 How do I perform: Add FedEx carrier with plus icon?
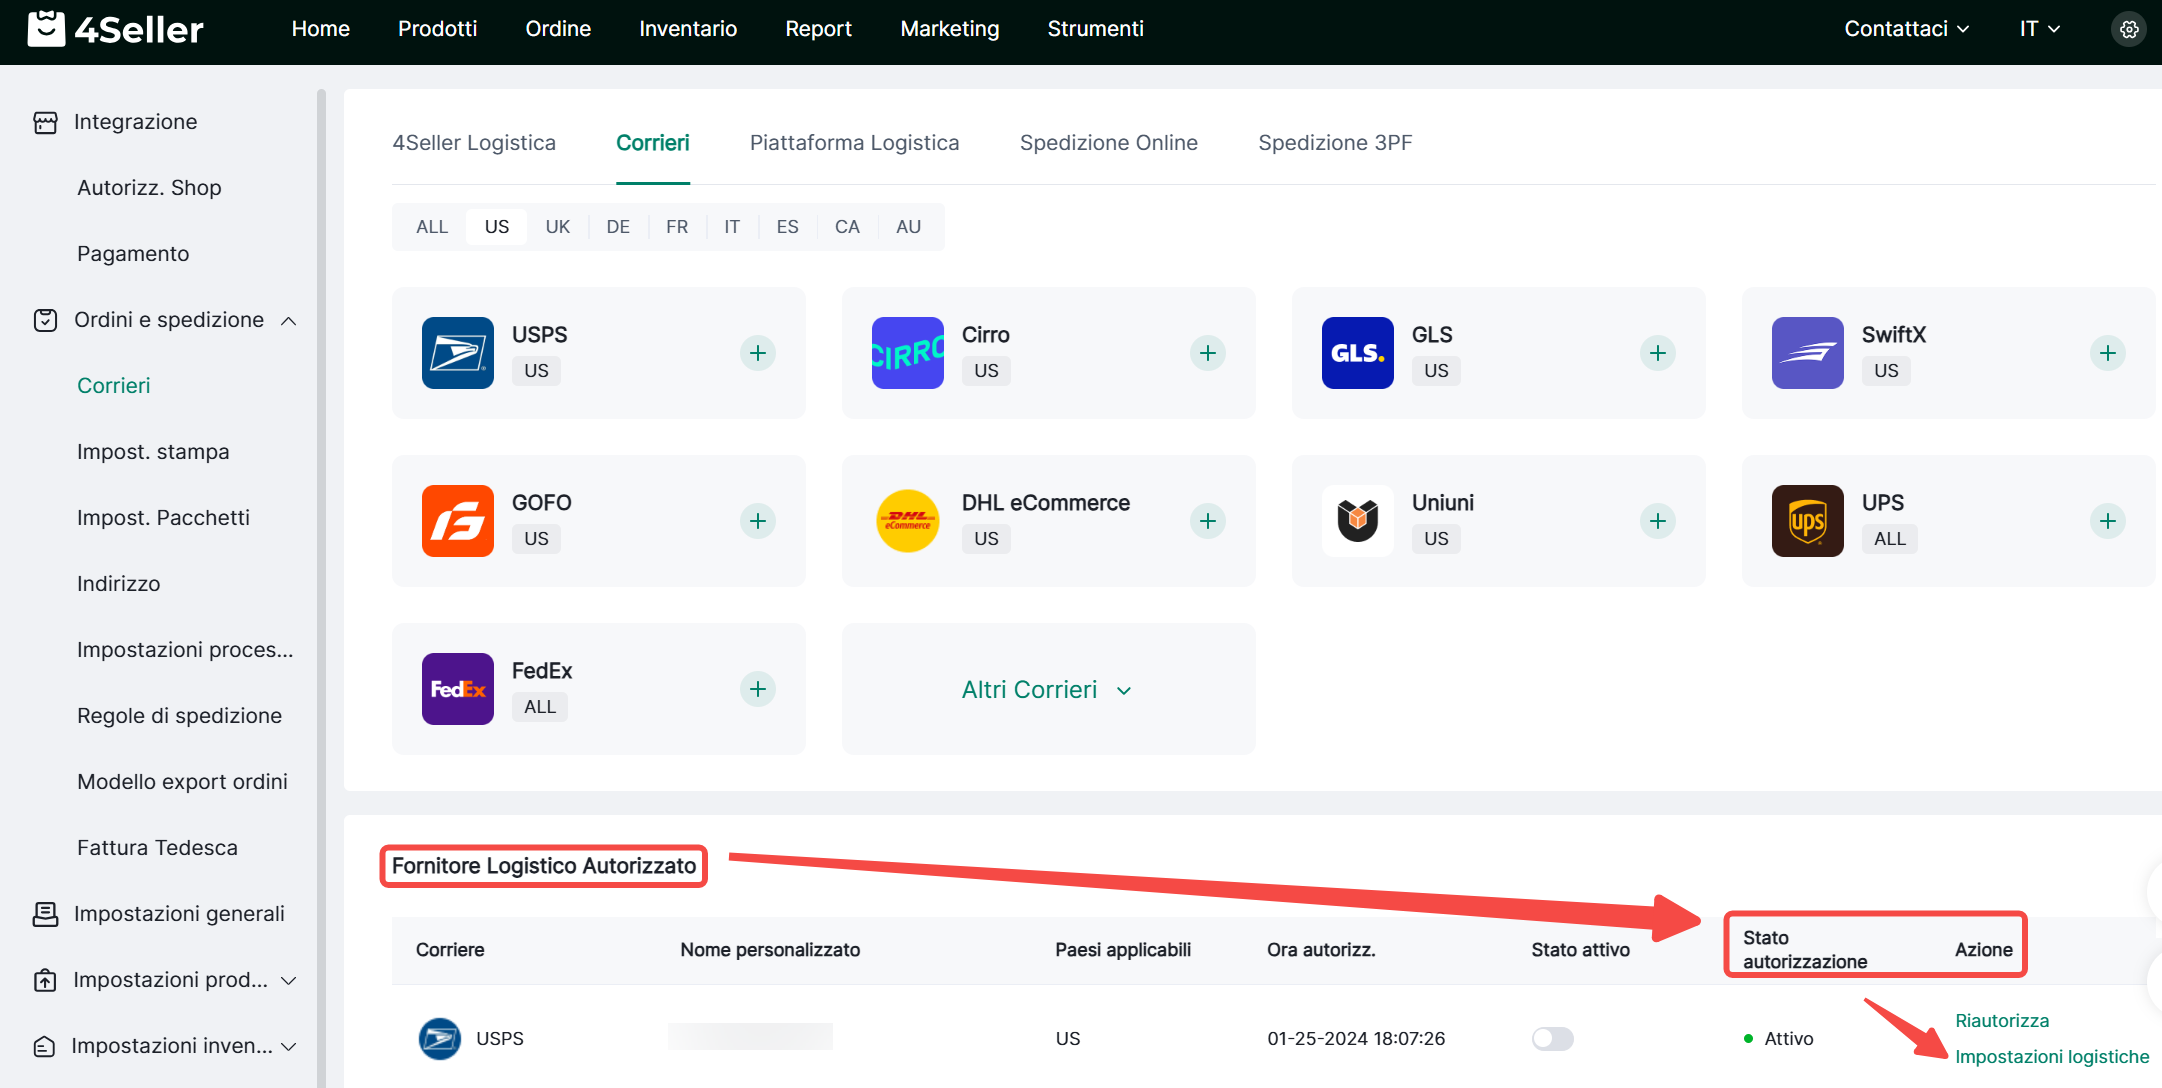click(758, 689)
